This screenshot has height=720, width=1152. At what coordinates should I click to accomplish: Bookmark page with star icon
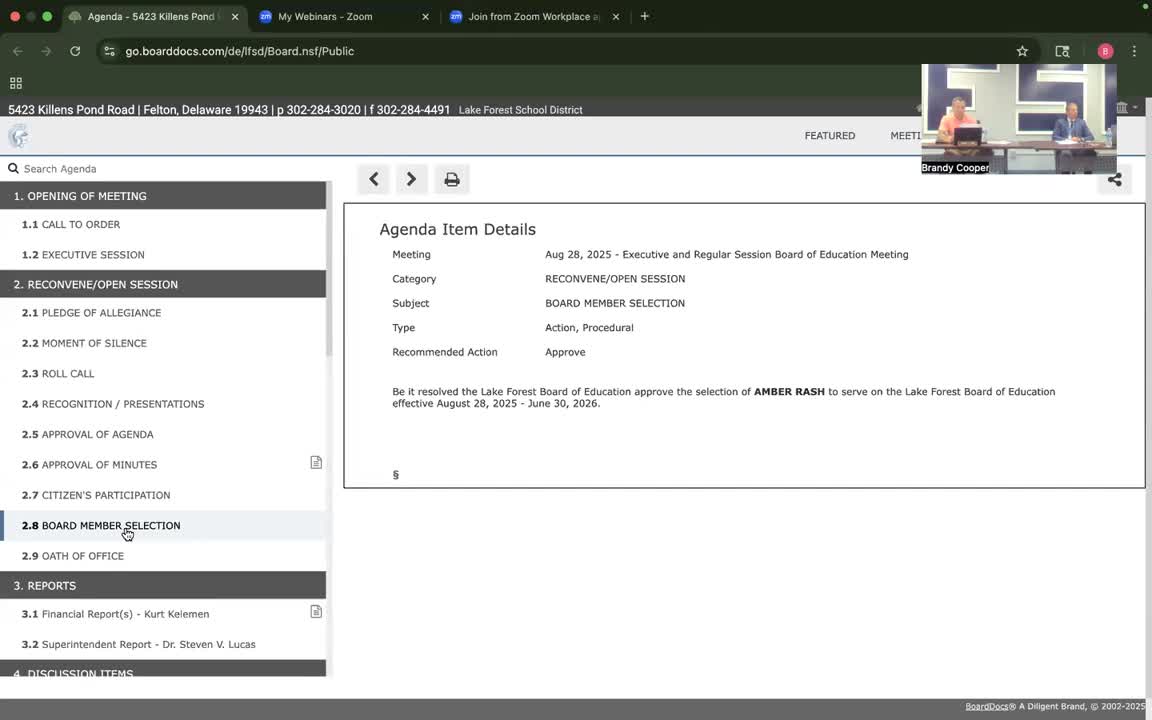(x=1022, y=51)
